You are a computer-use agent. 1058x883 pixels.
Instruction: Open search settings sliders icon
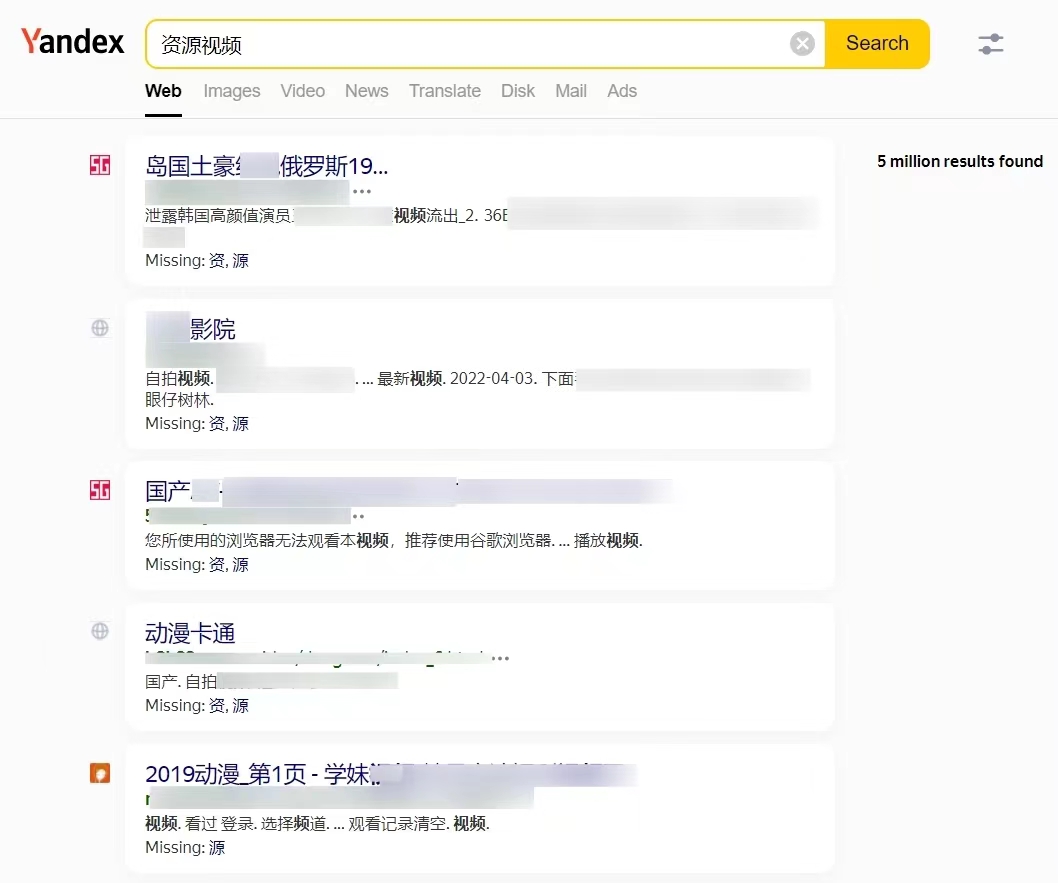pos(991,45)
